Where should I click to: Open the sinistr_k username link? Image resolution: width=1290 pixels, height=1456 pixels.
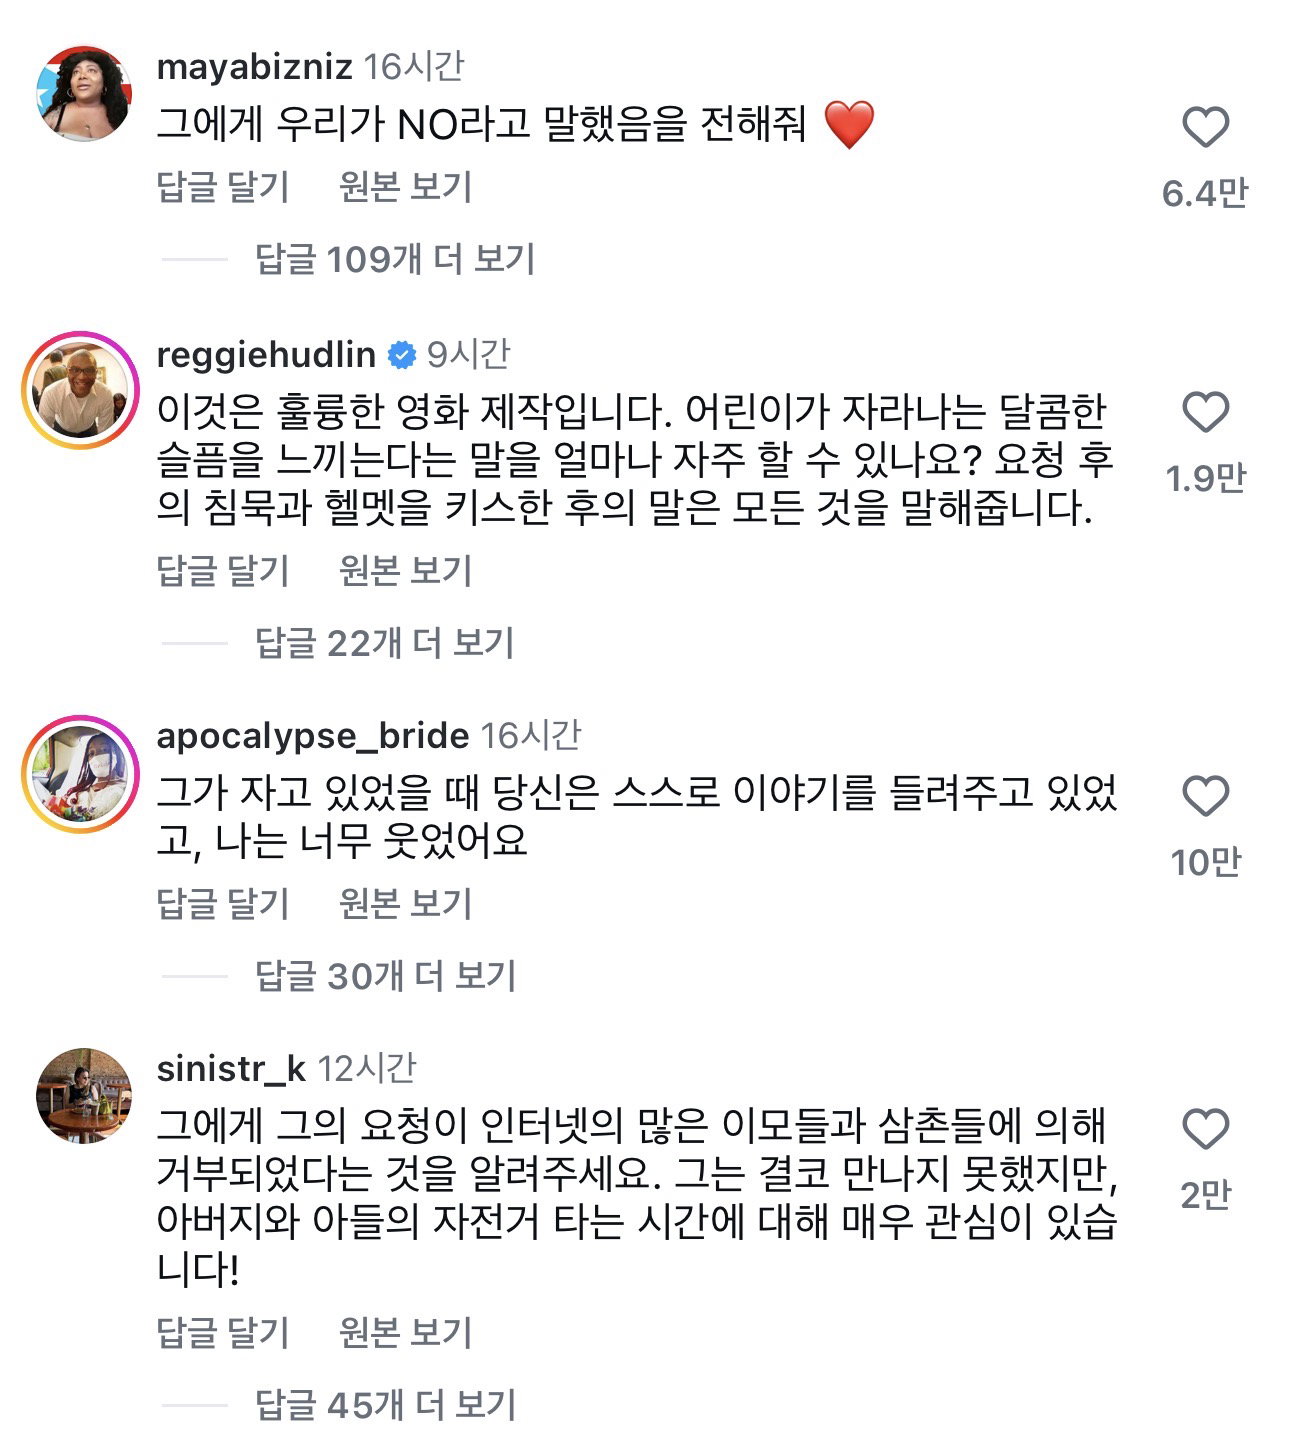(231, 1069)
